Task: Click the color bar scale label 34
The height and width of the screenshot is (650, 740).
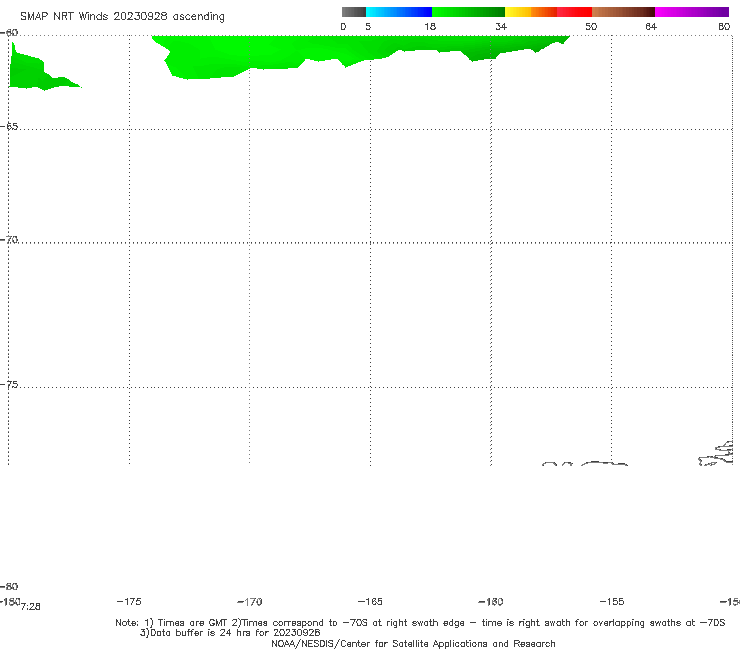Action: [501, 26]
